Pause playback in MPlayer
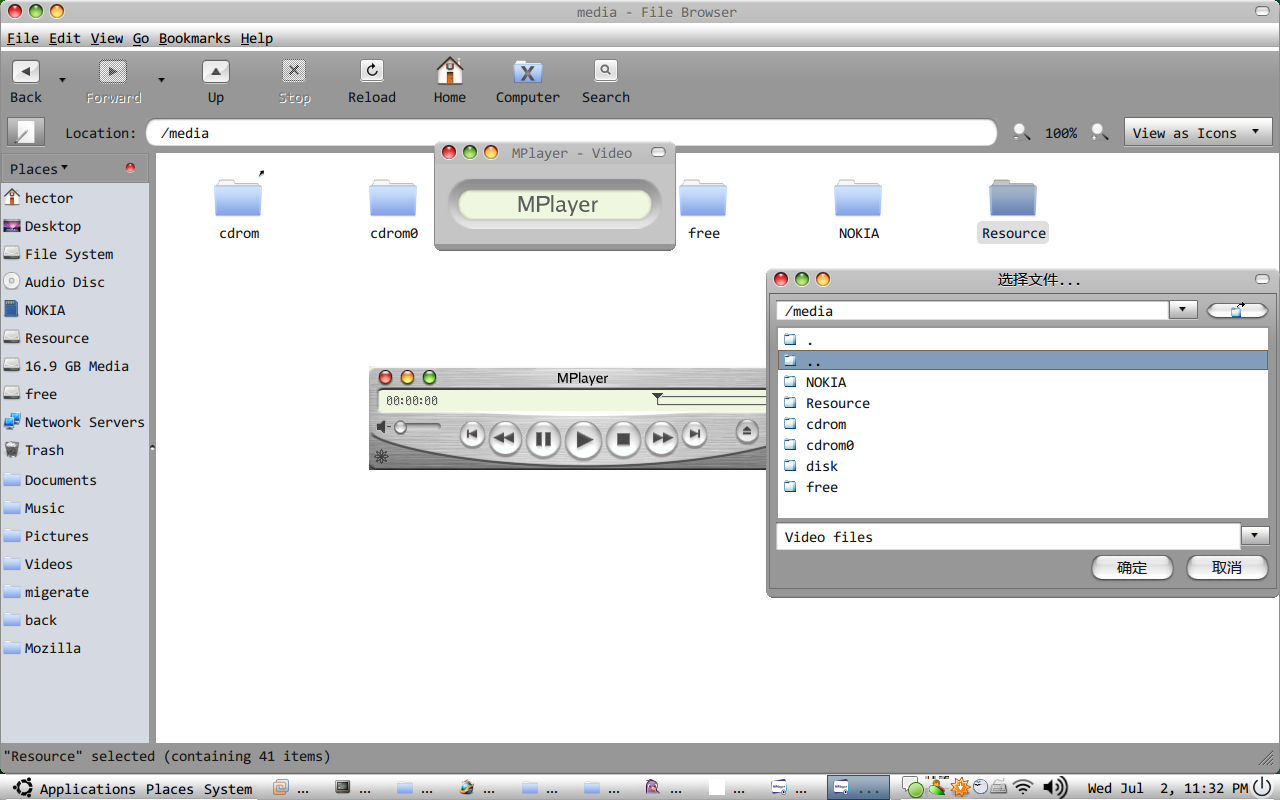The width and height of the screenshot is (1280, 800). pos(543,438)
